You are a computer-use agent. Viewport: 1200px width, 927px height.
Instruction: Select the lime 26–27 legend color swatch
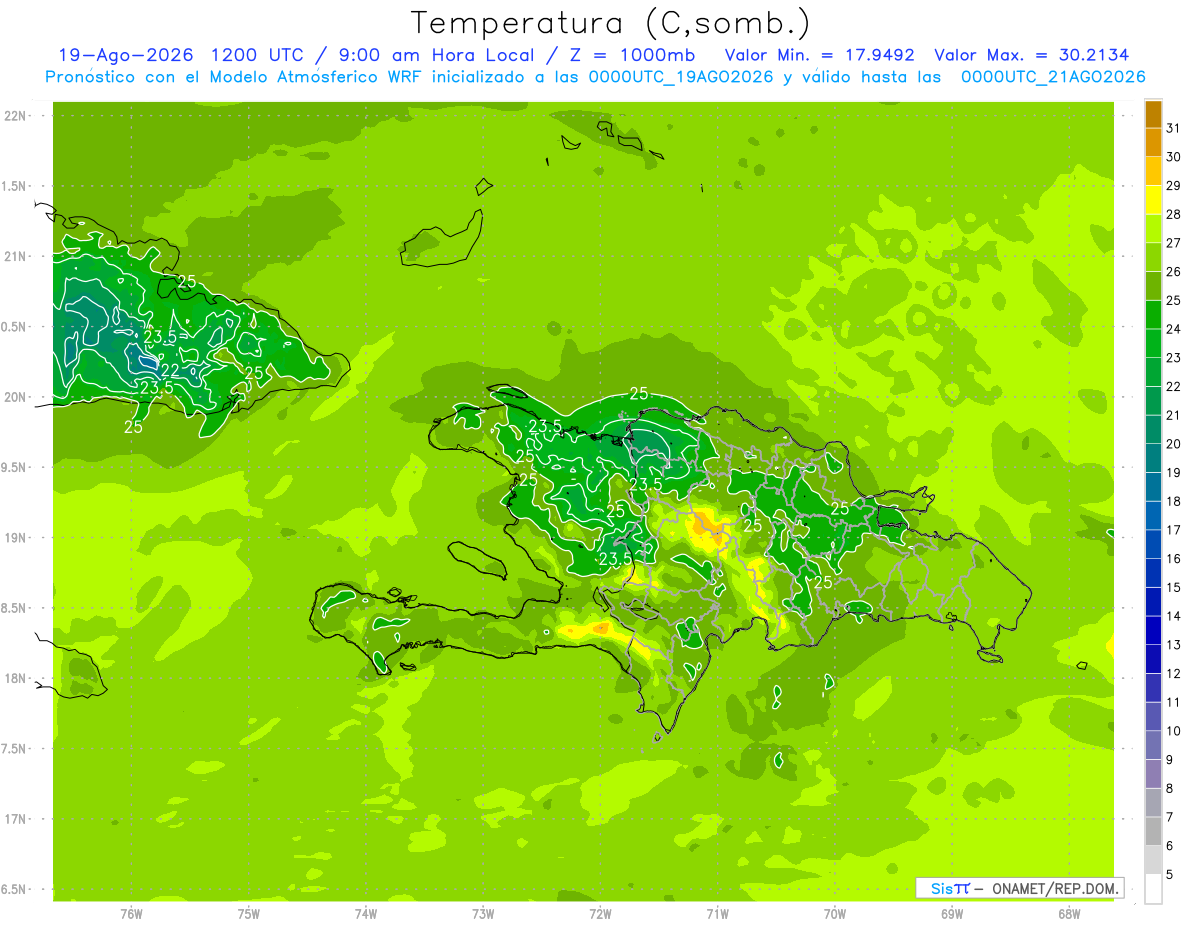click(x=1153, y=257)
